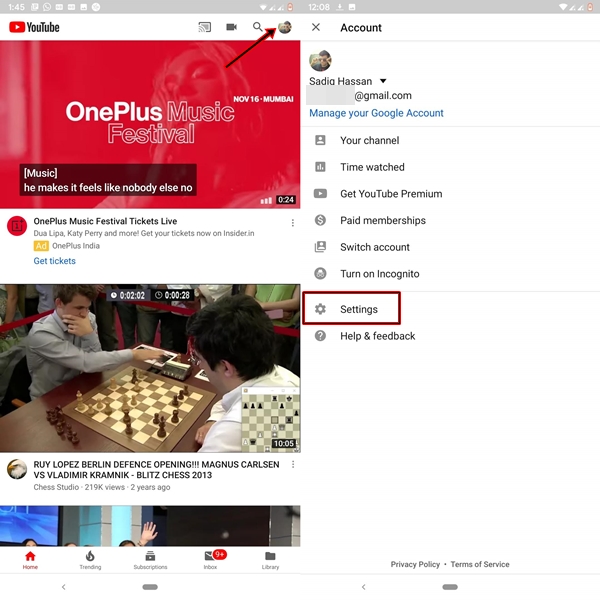Screen dimensions: 600x600
Task: Tap the Get tickets link
Action: tap(55, 261)
